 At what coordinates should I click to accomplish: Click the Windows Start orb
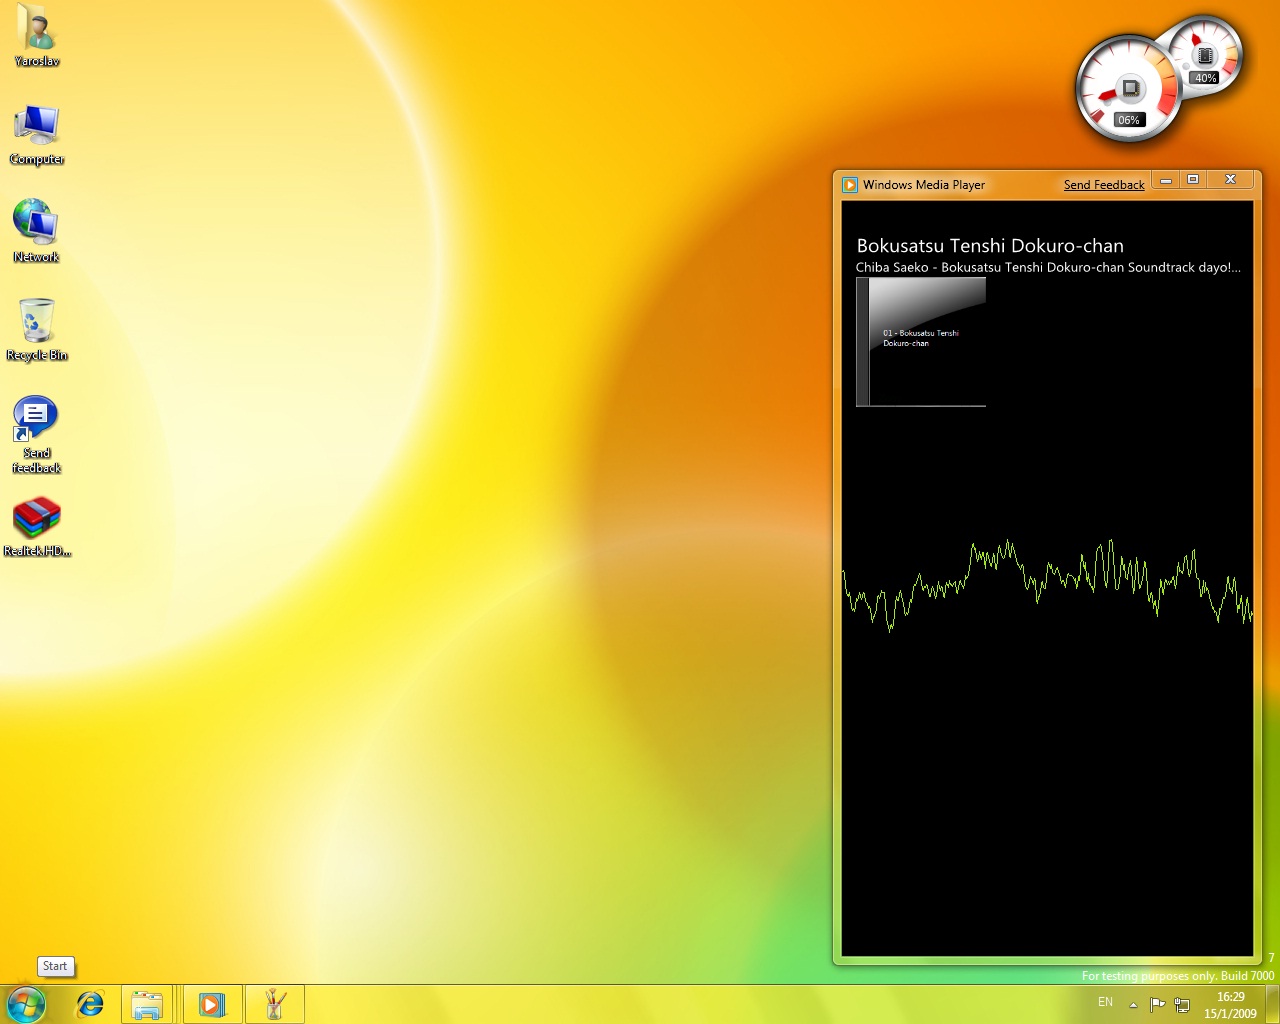click(x=26, y=1004)
